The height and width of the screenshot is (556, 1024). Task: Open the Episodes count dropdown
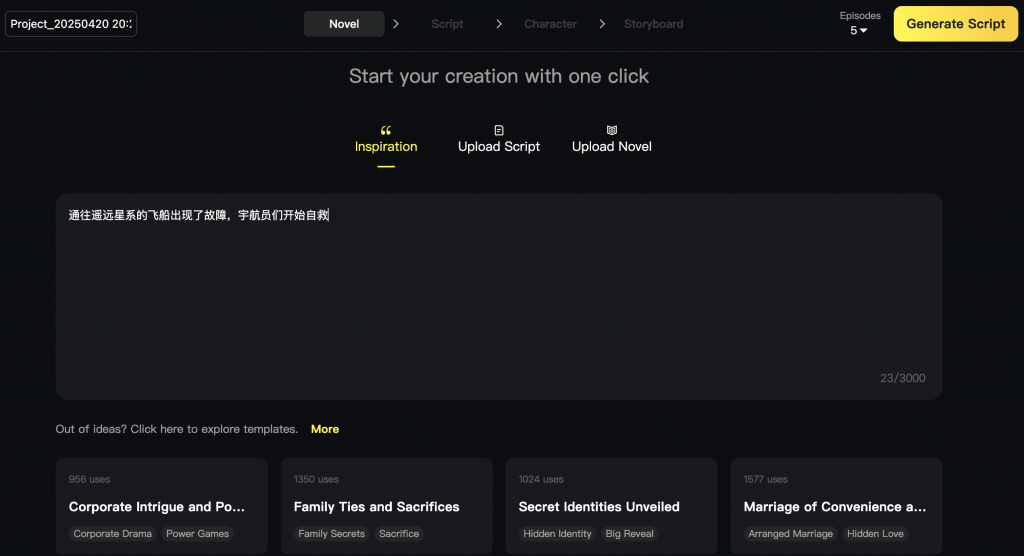(859, 30)
